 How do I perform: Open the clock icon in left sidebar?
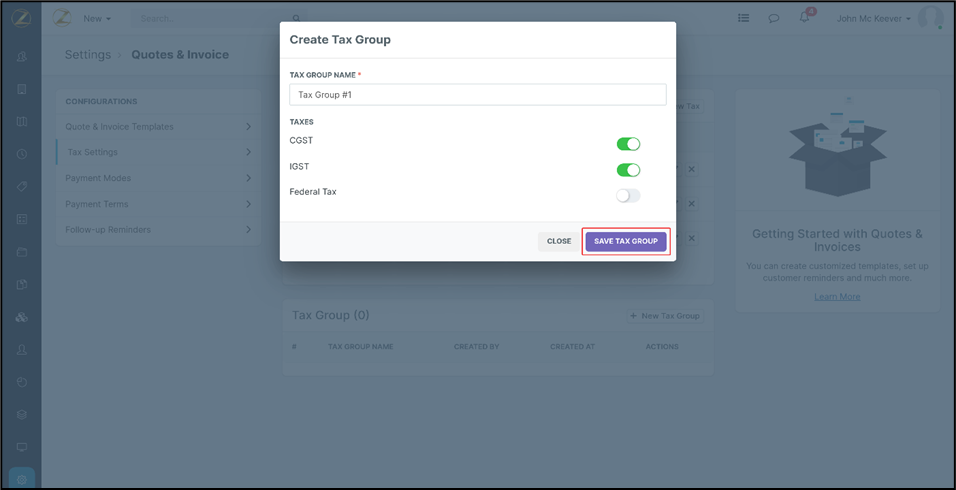tap(22, 154)
